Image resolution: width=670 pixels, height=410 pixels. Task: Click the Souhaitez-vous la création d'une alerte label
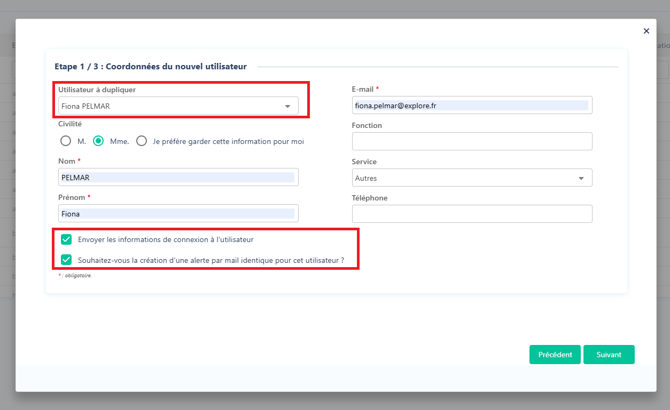(211, 260)
